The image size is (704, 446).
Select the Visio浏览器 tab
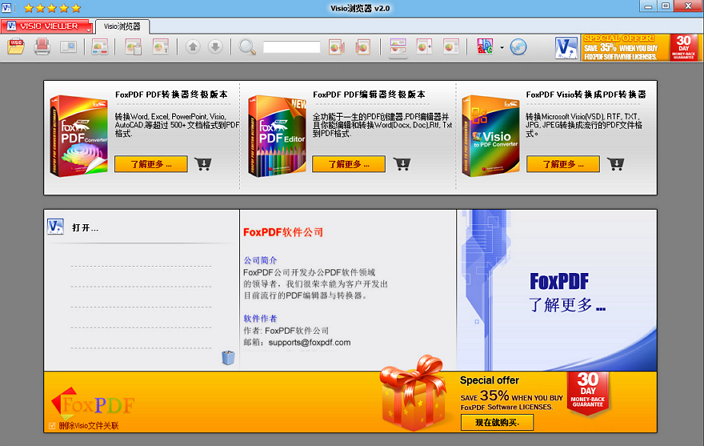click(x=122, y=26)
